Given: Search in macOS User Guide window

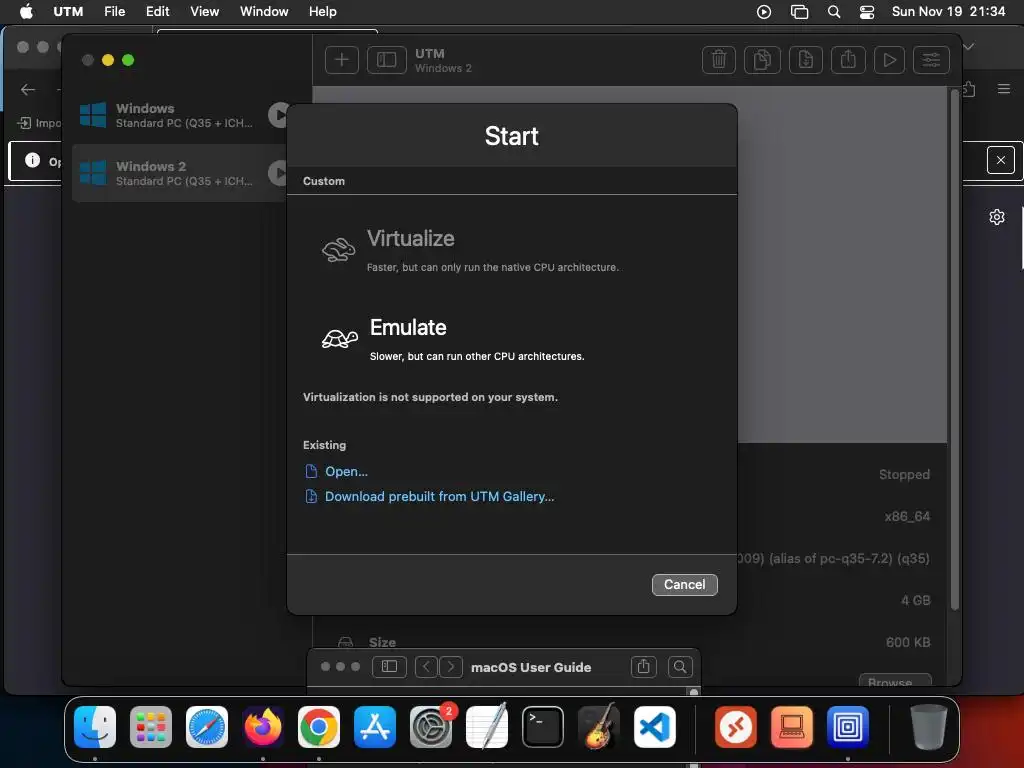Looking at the screenshot, I should (680, 666).
